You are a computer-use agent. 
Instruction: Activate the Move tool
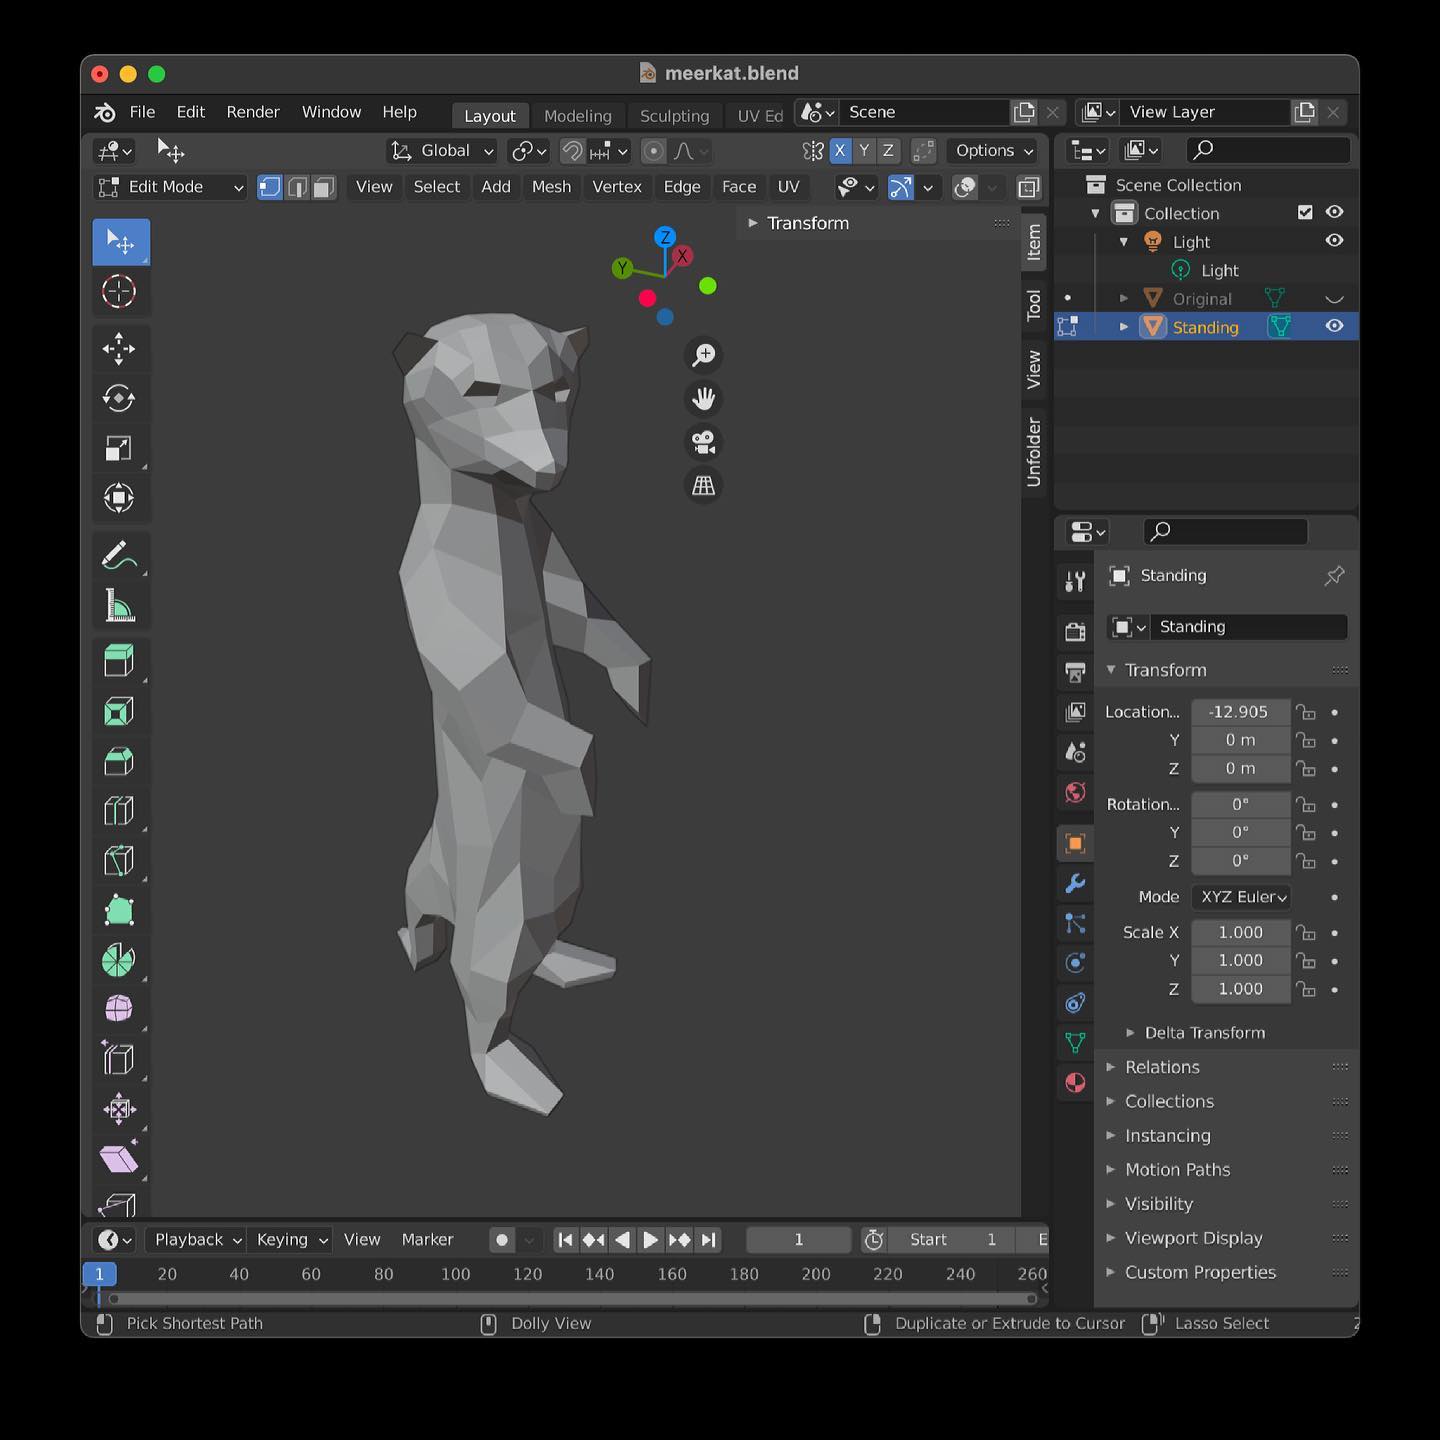click(x=119, y=349)
